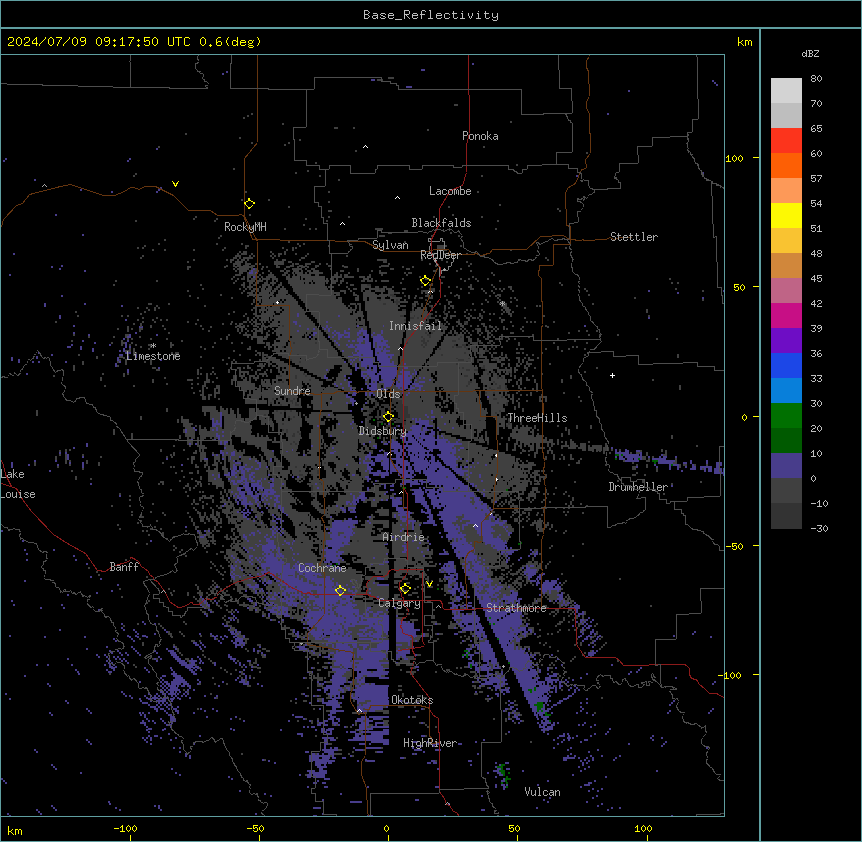
Task: Click the green 30 dBZ legend swatch
Action: (786, 416)
